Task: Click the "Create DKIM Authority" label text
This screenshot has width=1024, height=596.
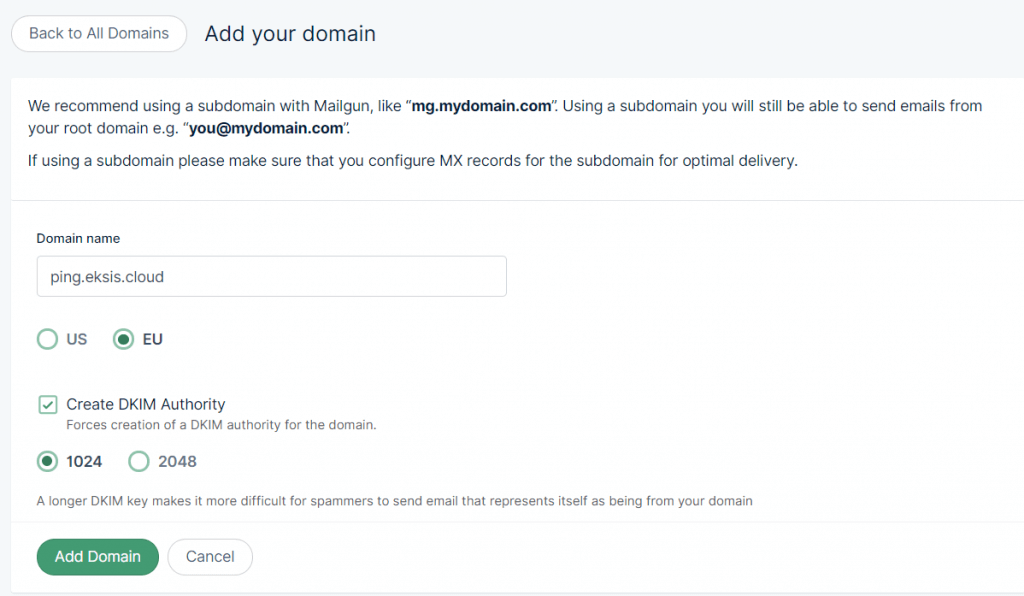Action: (x=146, y=404)
